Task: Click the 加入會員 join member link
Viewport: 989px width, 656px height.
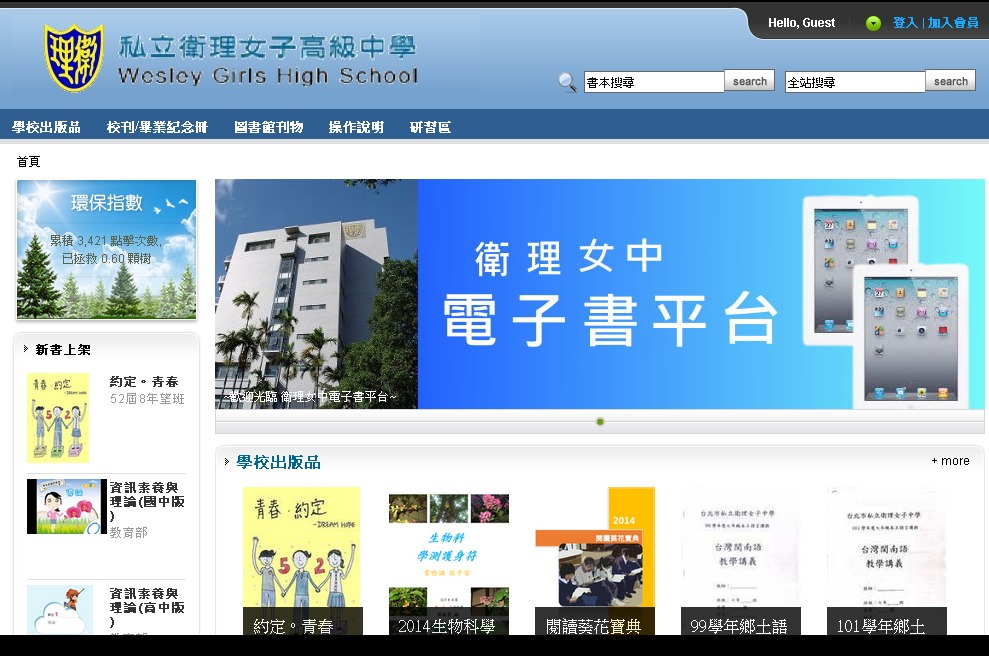Action: [953, 23]
